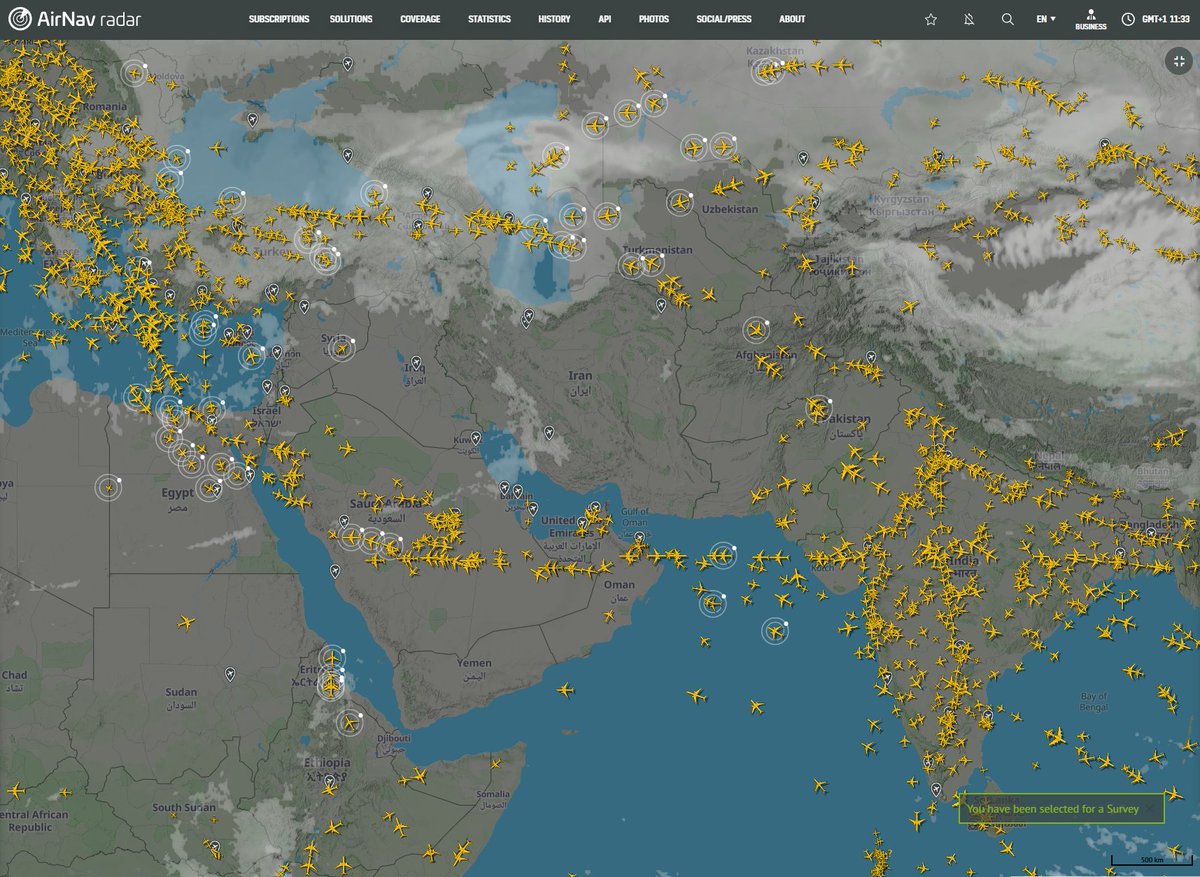The height and width of the screenshot is (877, 1200).
Task: Select the airplane south of Yemen coast
Action: (566, 690)
